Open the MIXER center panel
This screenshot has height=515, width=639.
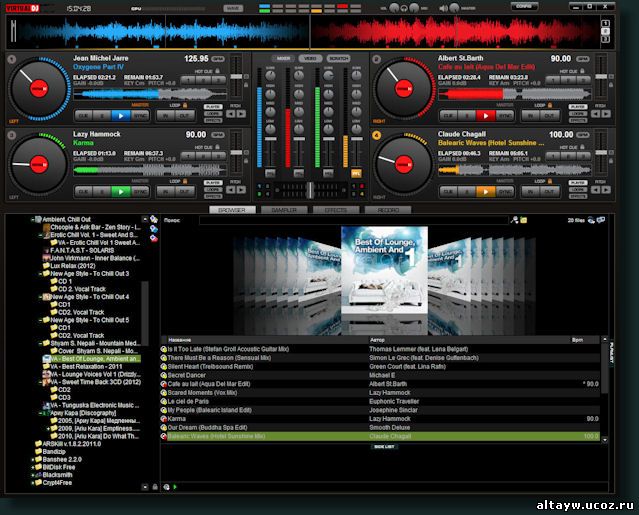point(283,59)
